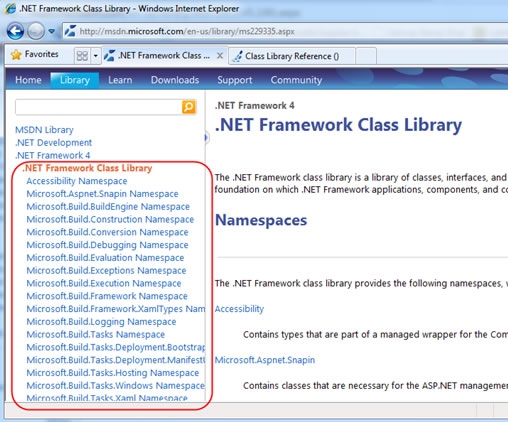508x422 pixels.
Task: Click the browser Back arrow button
Action: pos(15,31)
